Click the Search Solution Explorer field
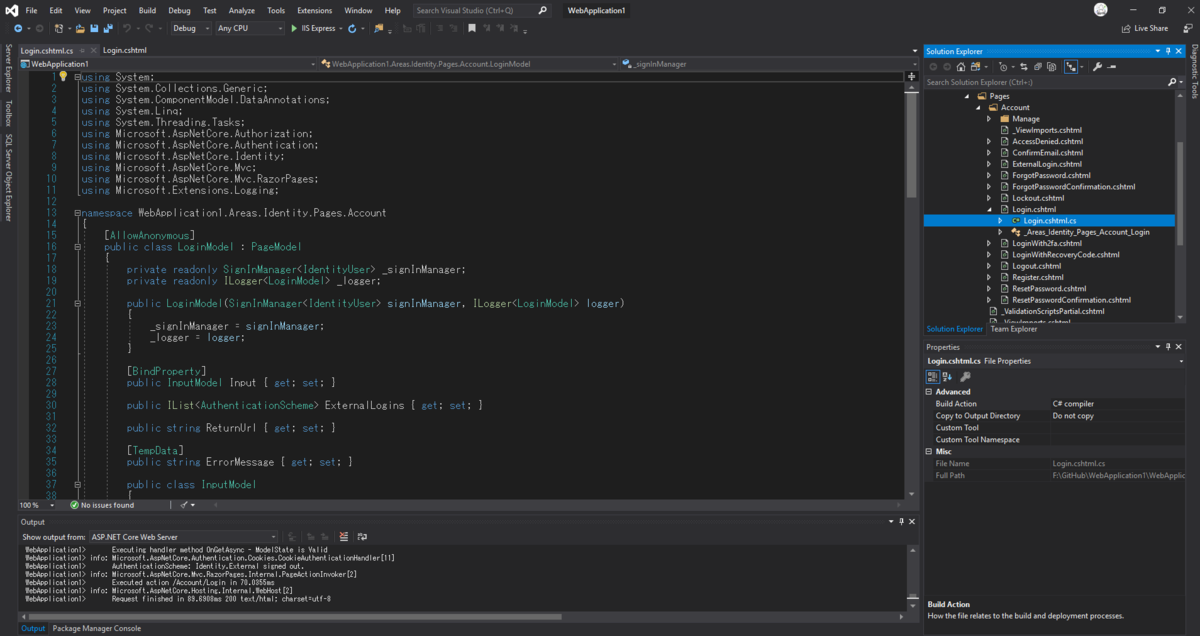1200x636 pixels. (x=1045, y=82)
